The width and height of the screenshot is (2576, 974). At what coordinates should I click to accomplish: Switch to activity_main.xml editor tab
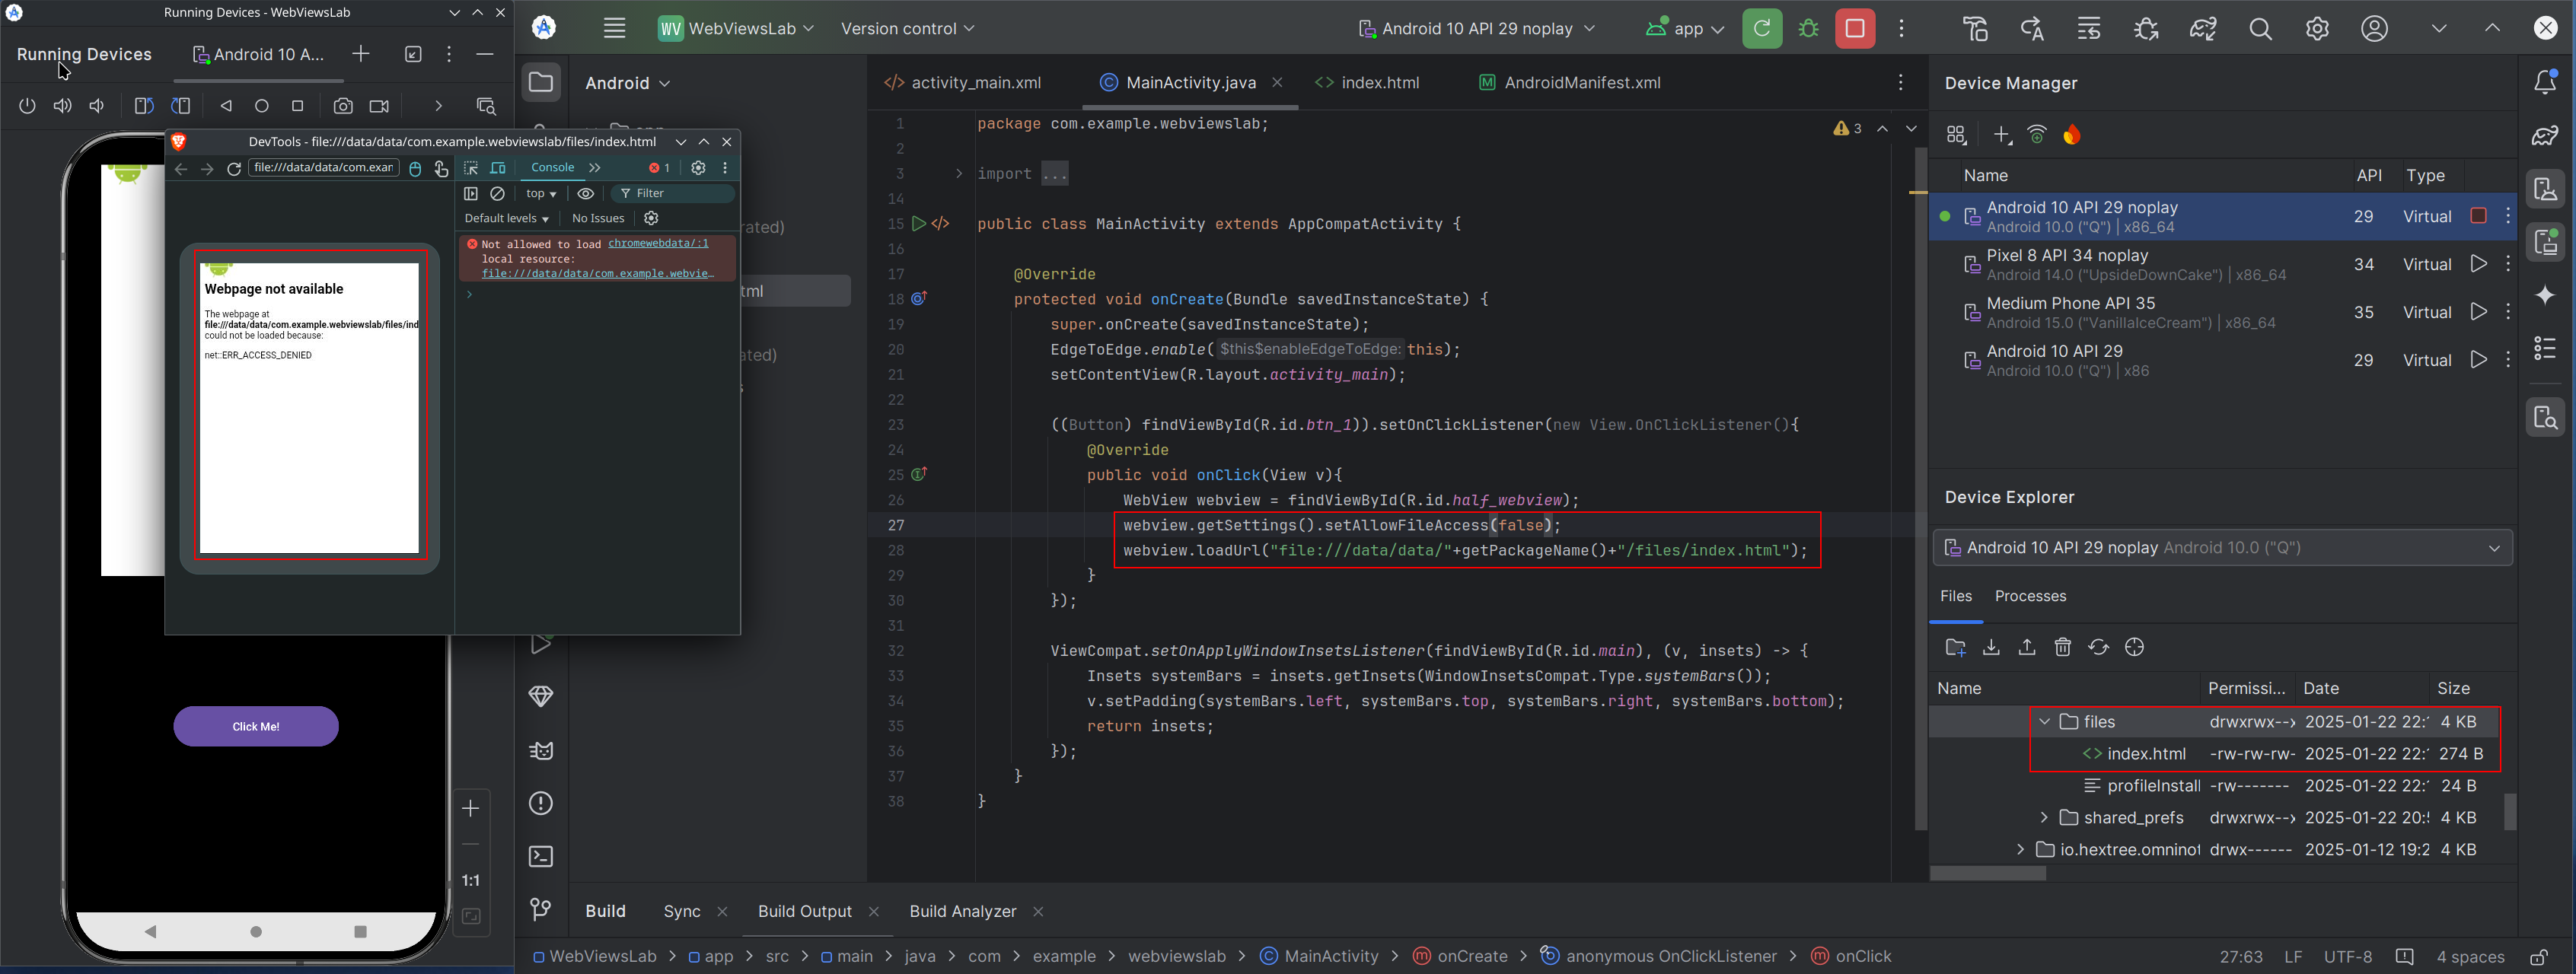click(963, 83)
